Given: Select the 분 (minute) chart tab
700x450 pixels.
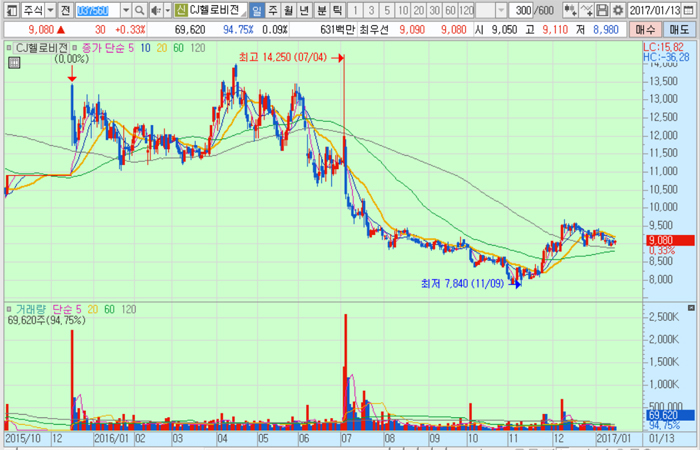Looking at the screenshot, I should coord(321,10).
